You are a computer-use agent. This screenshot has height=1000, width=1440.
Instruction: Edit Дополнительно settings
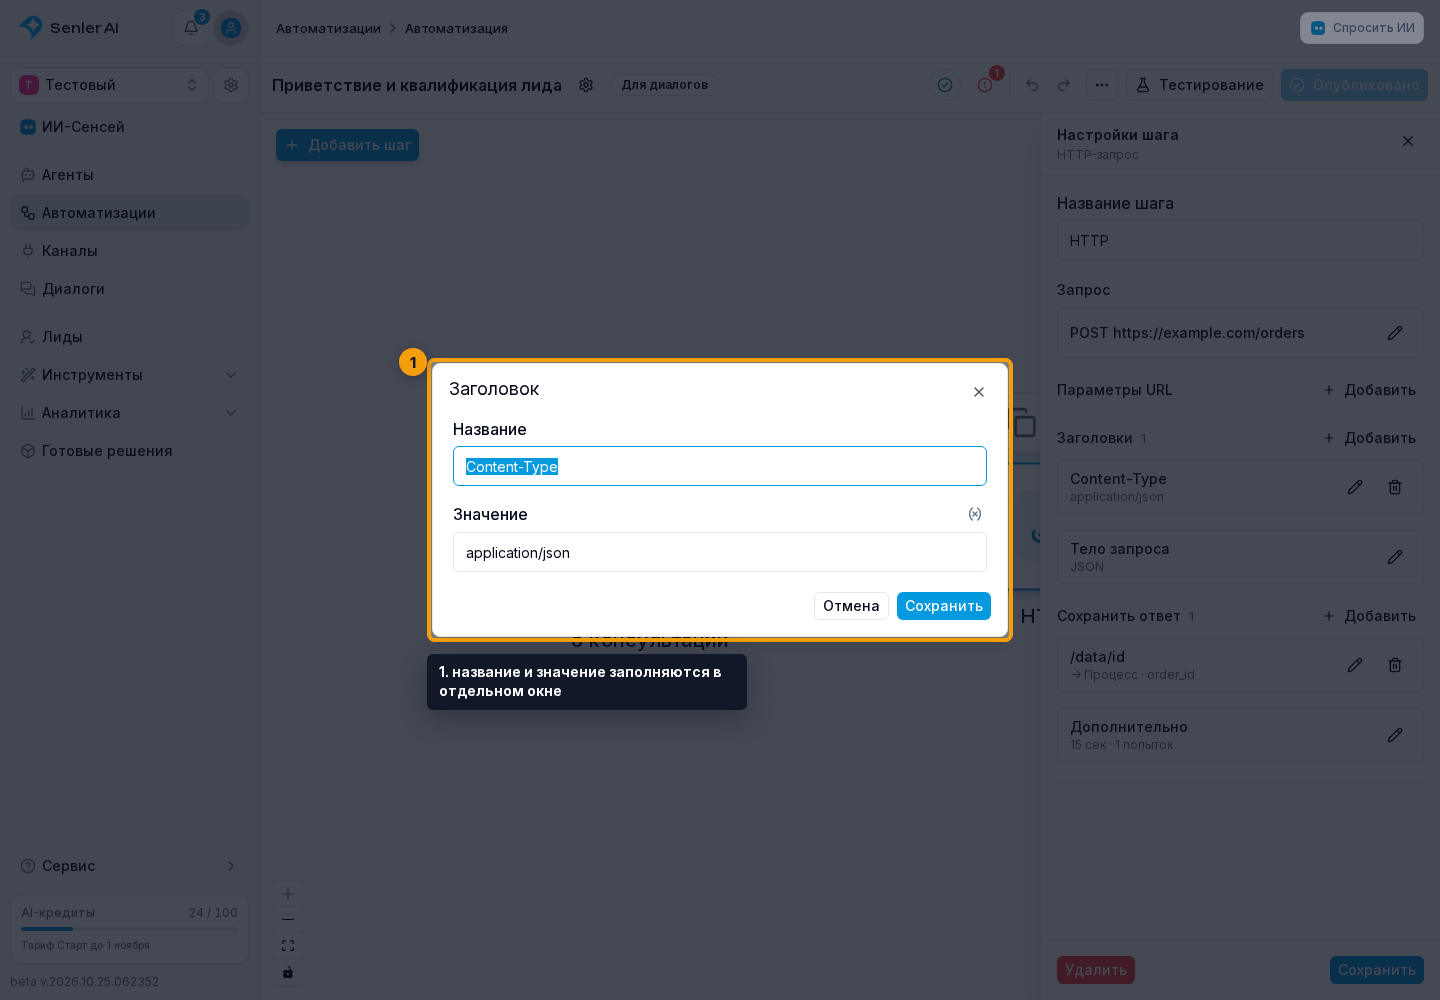pyautogui.click(x=1395, y=735)
